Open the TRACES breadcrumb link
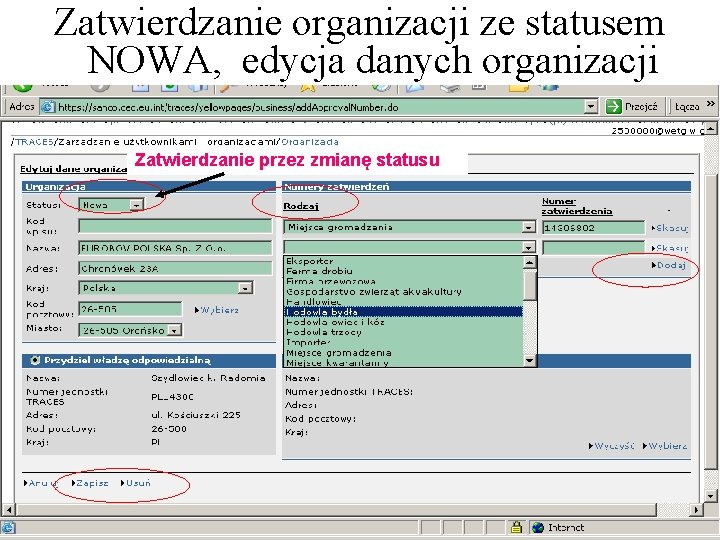 pyautogui.click(x=34, y=142)
